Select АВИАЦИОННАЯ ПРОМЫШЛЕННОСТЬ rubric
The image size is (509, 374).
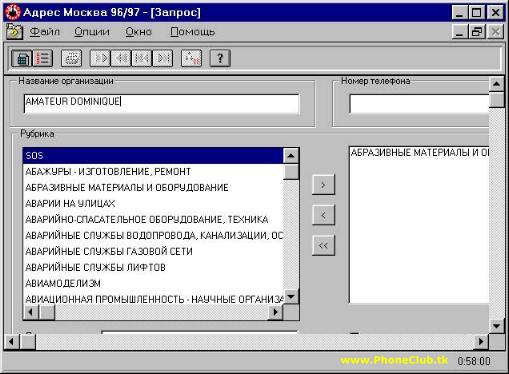(153, 299)
